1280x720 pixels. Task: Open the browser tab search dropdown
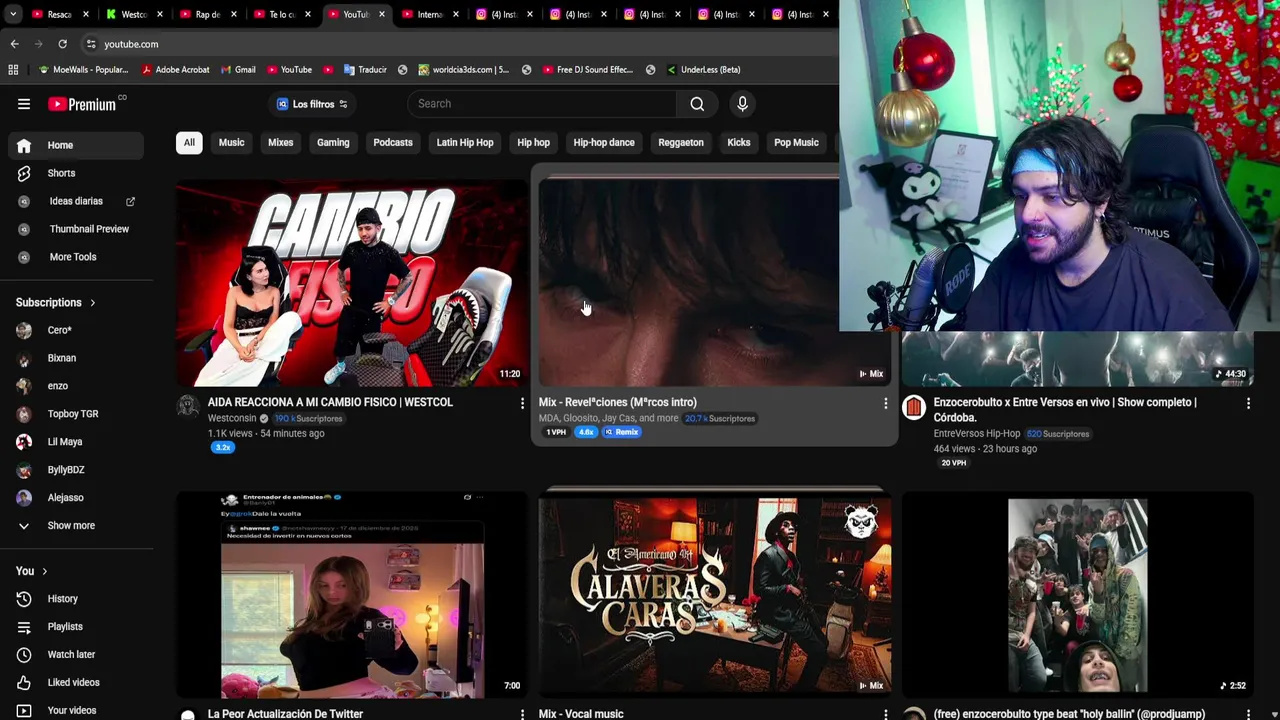13,15
